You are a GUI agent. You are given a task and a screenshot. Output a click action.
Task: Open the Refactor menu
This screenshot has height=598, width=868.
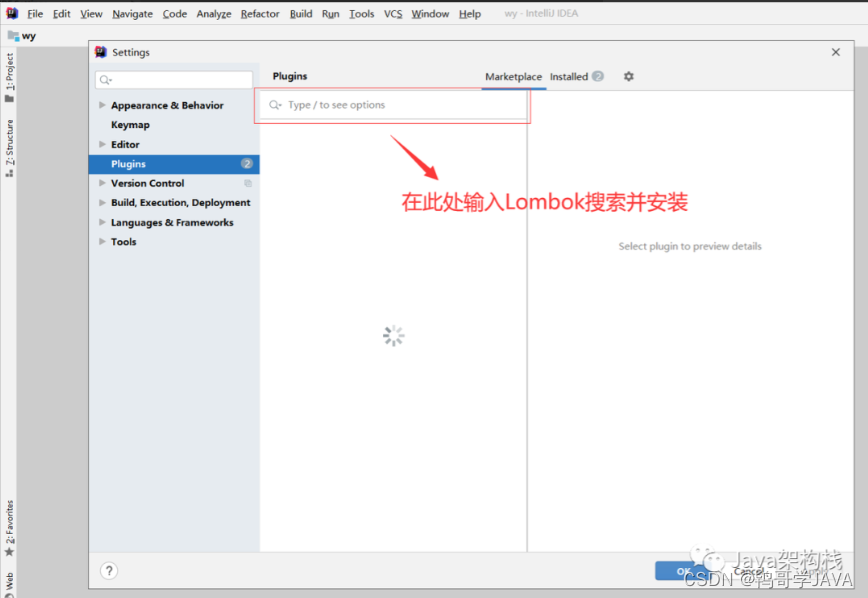(260, 14)
